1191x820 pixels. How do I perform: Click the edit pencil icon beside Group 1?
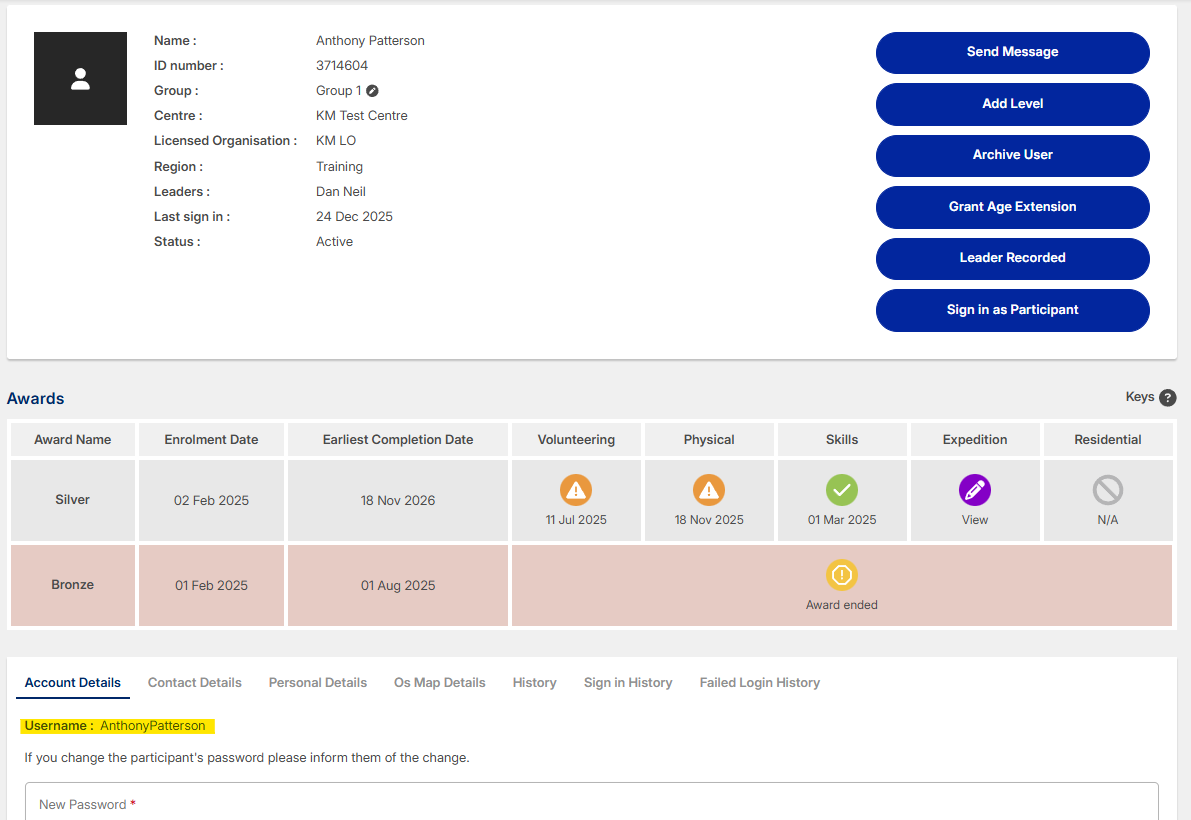[x=372, y=91]
